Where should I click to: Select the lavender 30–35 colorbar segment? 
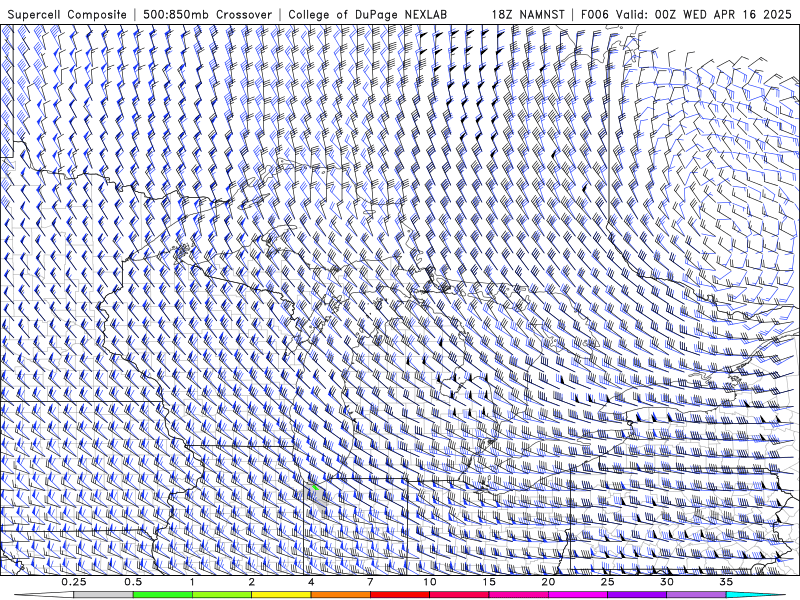click(x=696, y=595)
